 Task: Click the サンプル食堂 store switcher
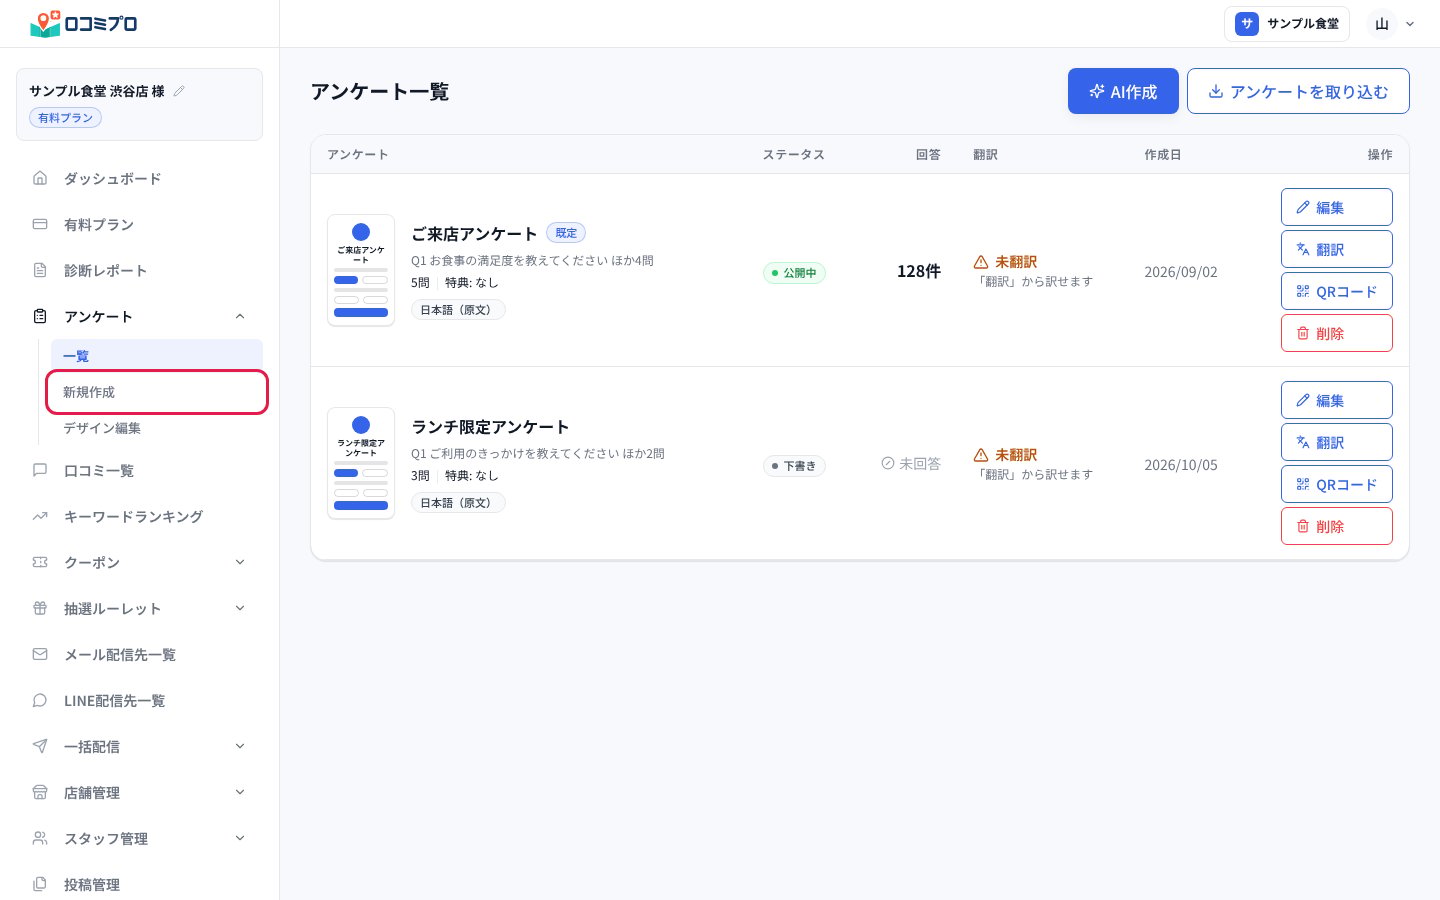(x=1287, y=24)
